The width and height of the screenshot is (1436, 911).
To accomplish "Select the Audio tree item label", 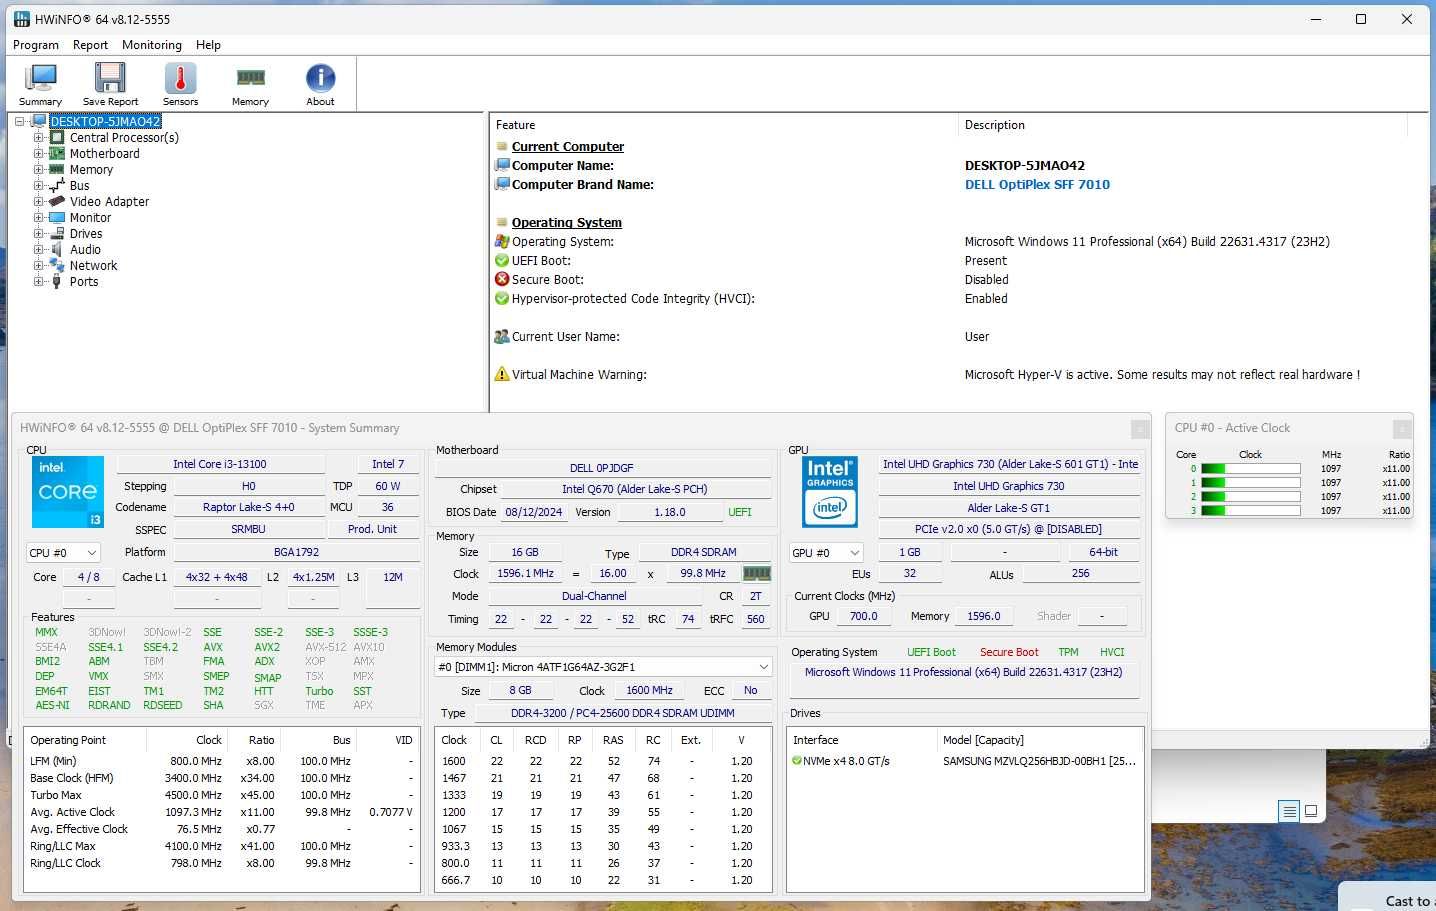I will point(85,250).
